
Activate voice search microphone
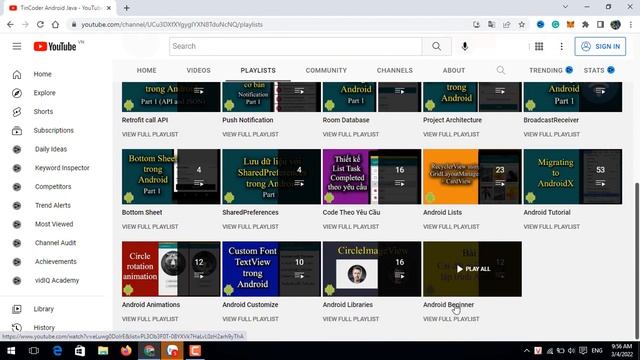point(464,47)
